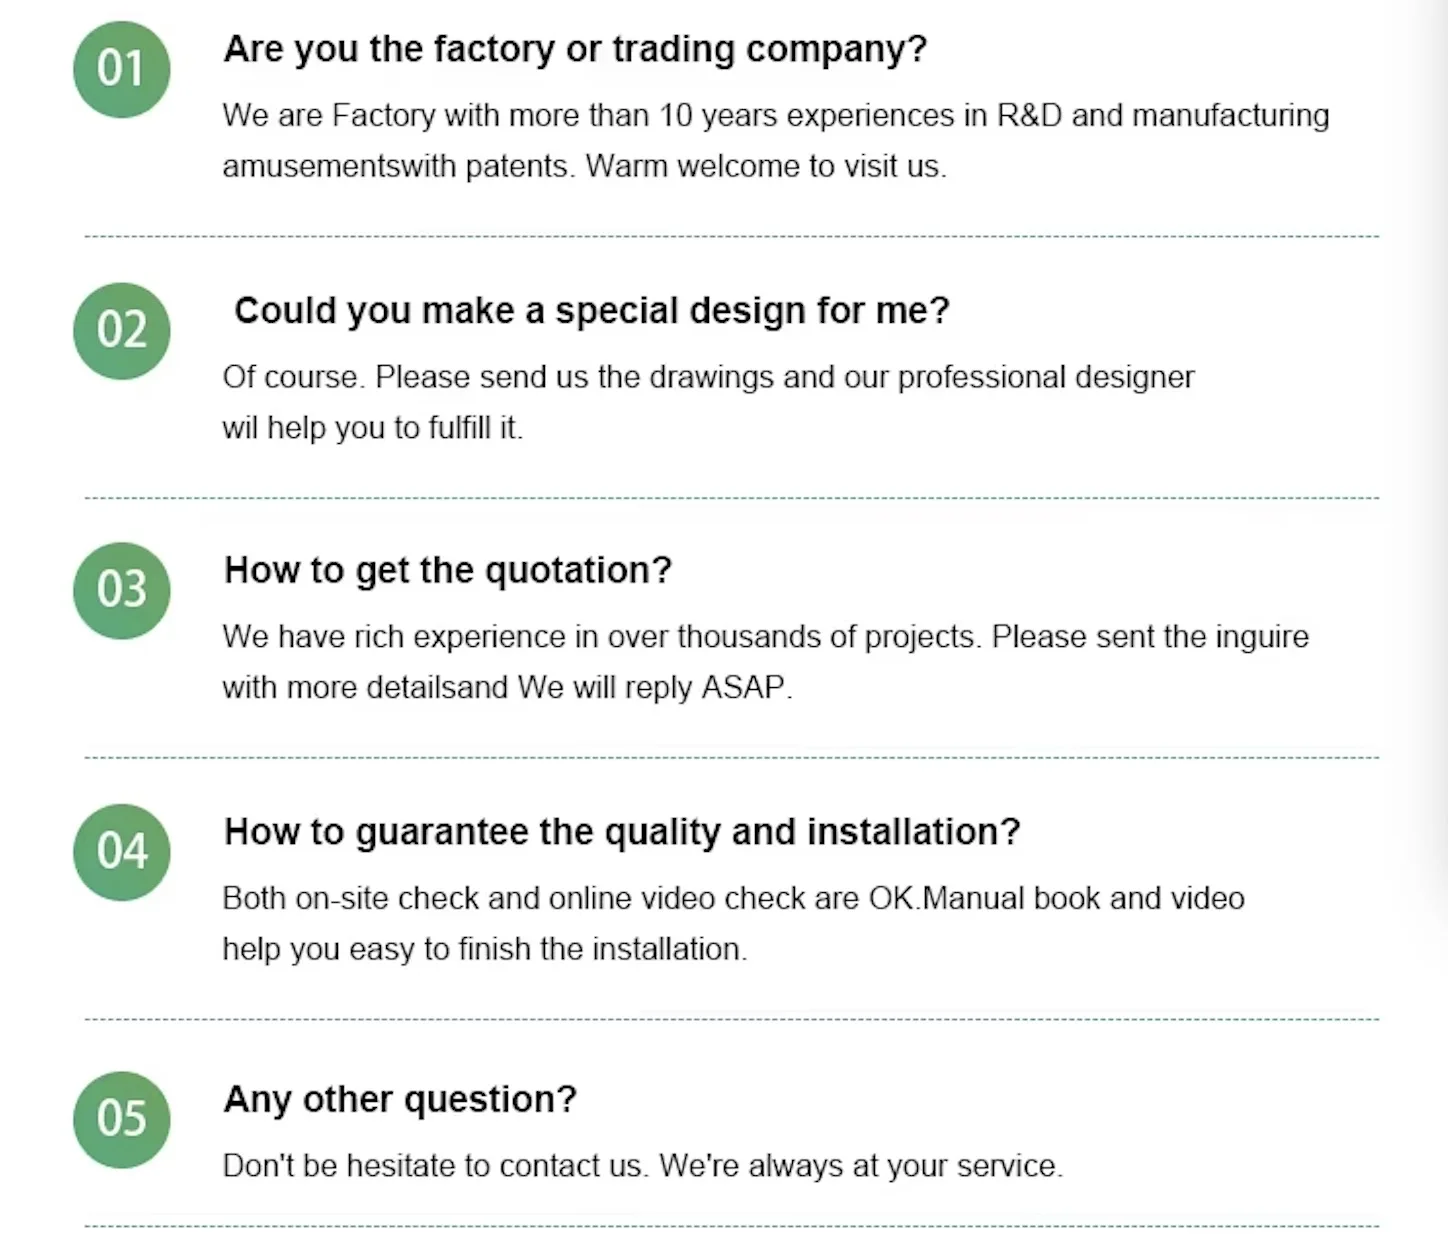Click the "Of course. Please send us the drawings" line

point(708,377)
